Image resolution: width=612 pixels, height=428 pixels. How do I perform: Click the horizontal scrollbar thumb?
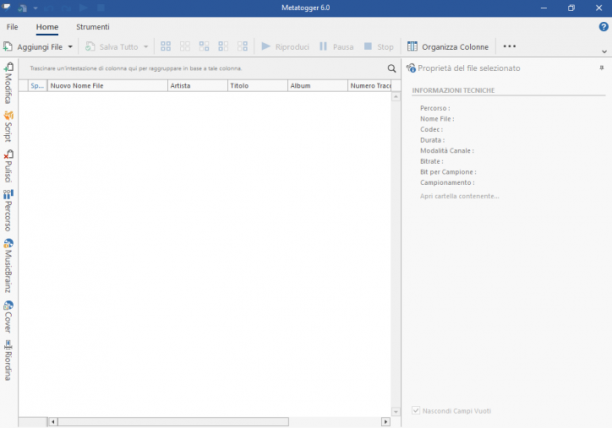pyautogui.click(x=173, y=422)
